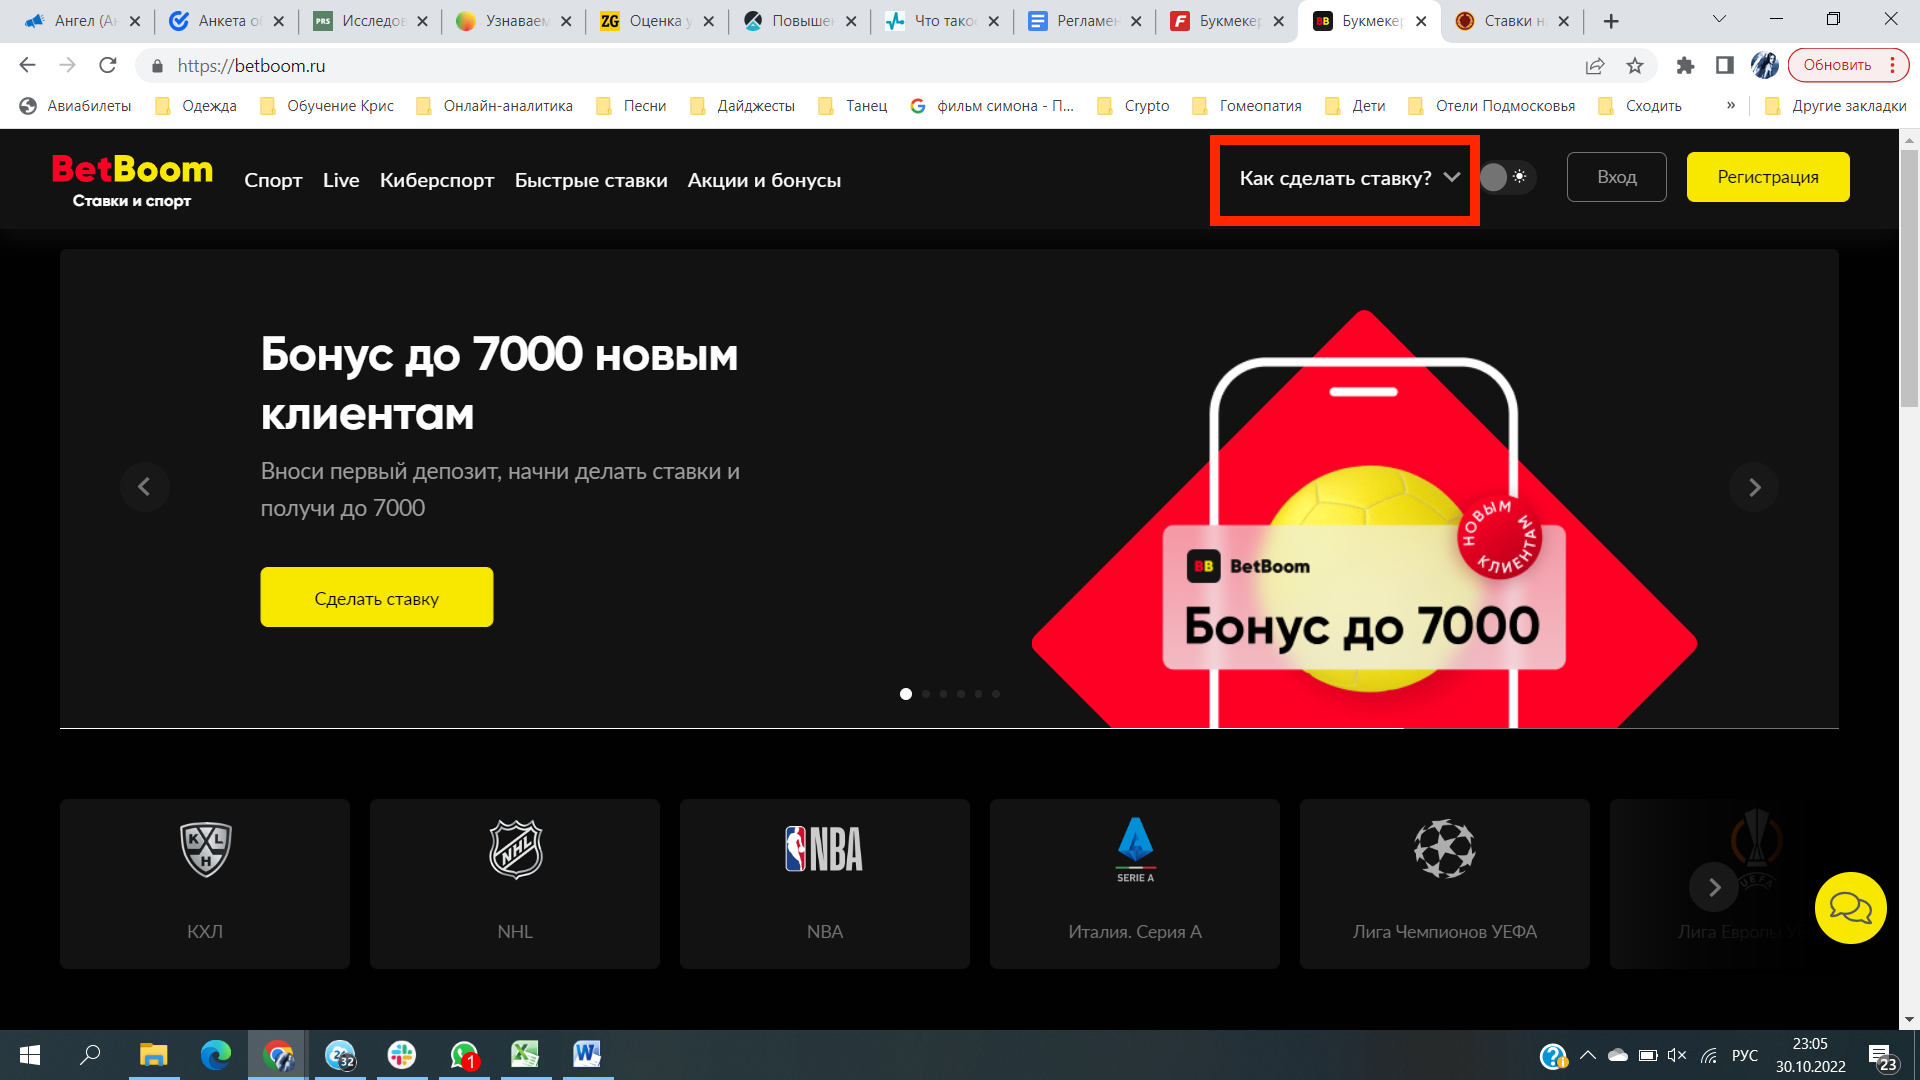1920x1080 pixels.
Task: Open the Дайджесты bookmark folder
Action: 742,106
